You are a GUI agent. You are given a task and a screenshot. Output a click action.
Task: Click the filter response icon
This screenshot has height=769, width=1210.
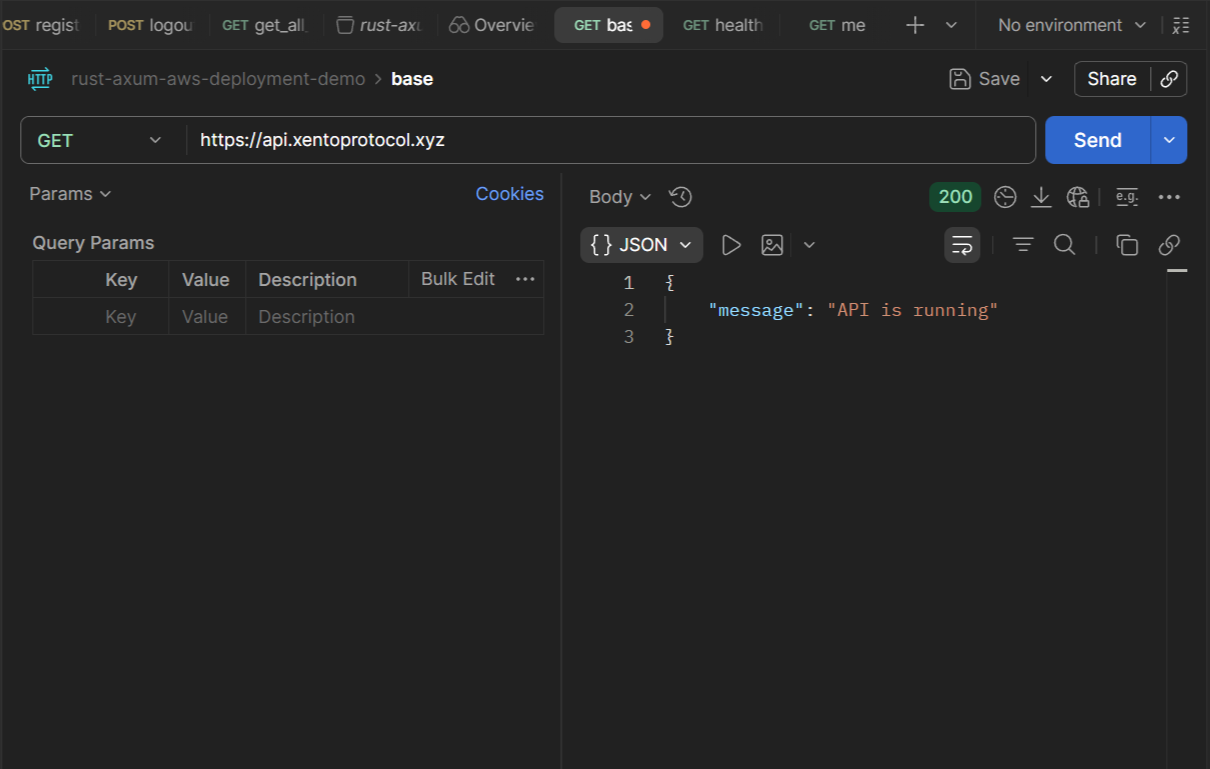click(x=1023, y=245)
